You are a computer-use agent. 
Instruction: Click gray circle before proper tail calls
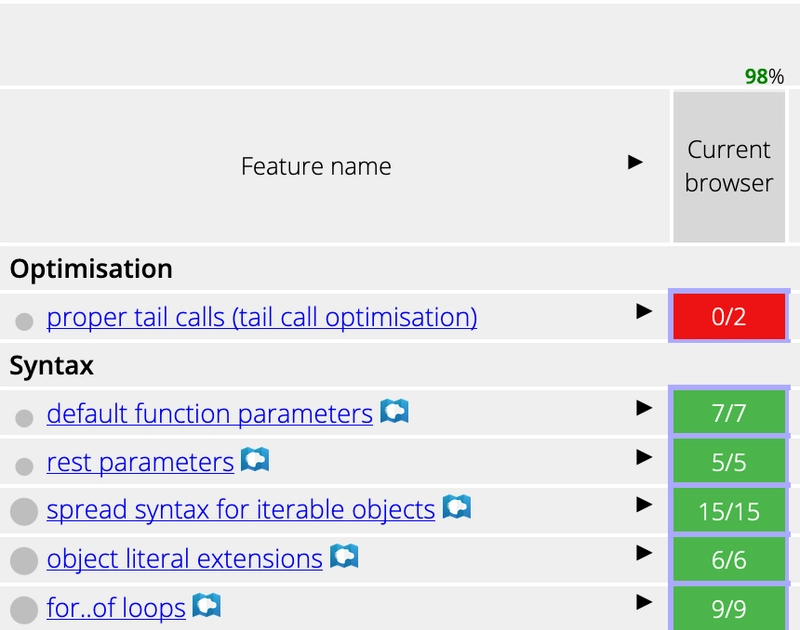[24, 322]
